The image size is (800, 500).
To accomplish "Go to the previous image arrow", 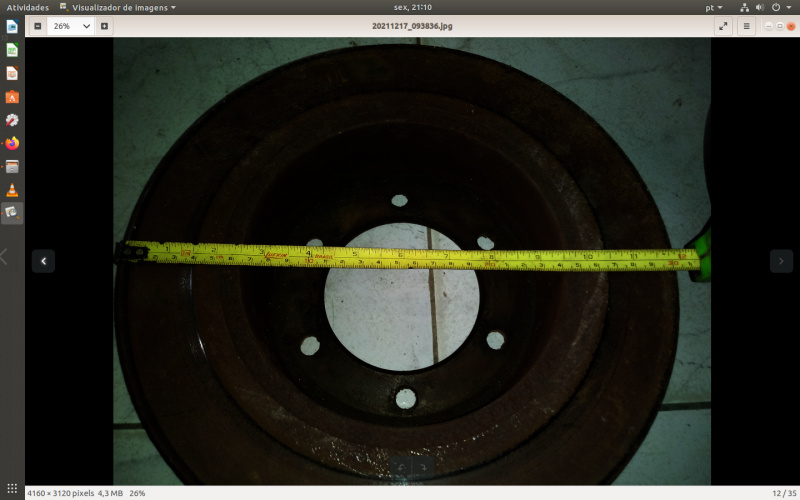I will (x=43, y=261).
